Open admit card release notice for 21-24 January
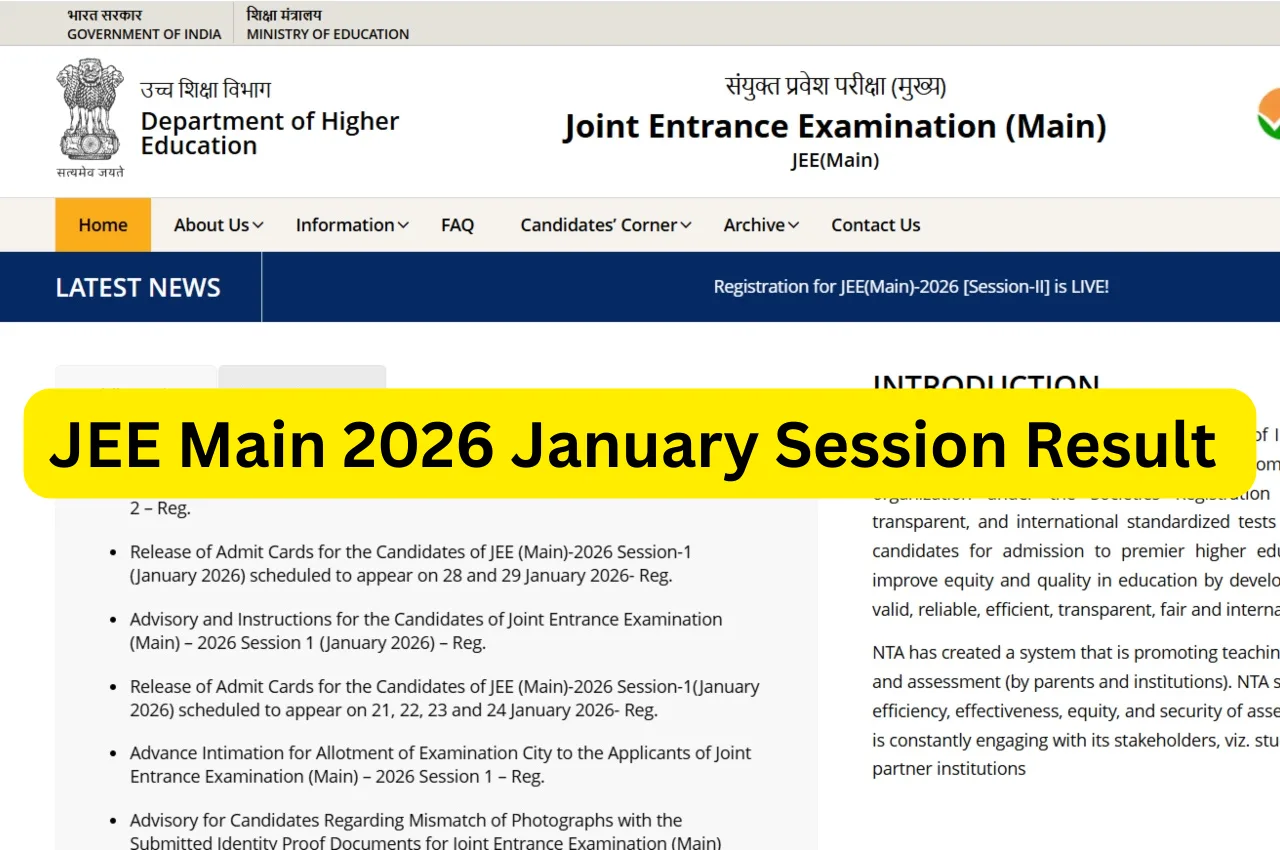The image size is (1280, 850). 444,698
